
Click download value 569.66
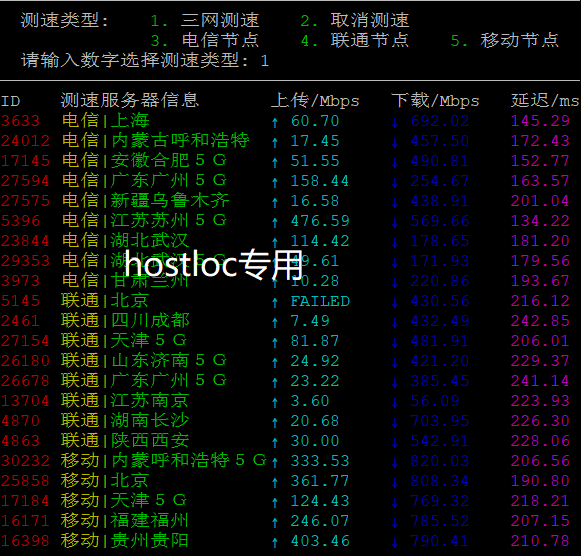click(440, 221)
